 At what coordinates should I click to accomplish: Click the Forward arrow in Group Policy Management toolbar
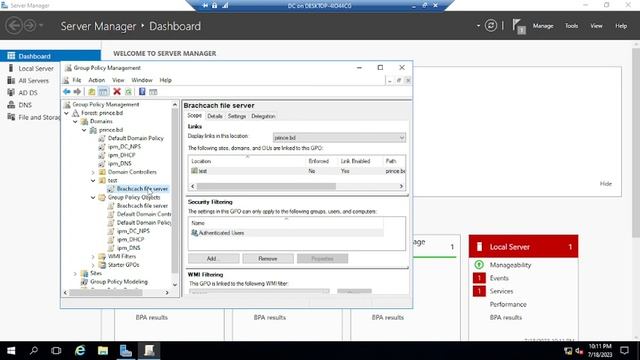pyautogui.click(x=77, y=92)
